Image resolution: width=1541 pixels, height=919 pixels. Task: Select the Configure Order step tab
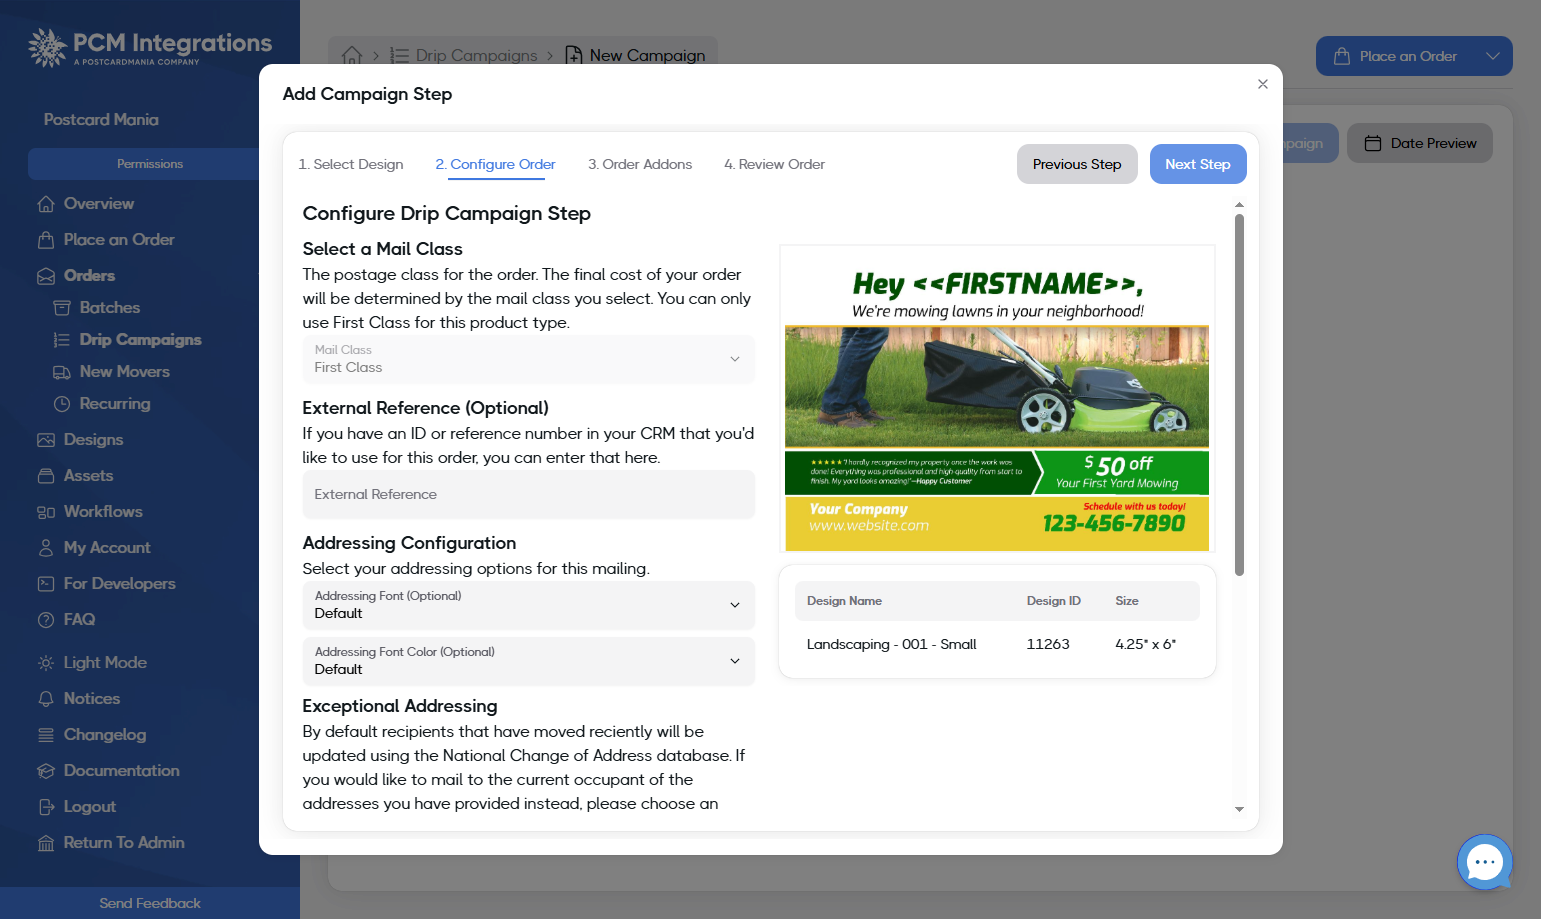click(495, 164)
